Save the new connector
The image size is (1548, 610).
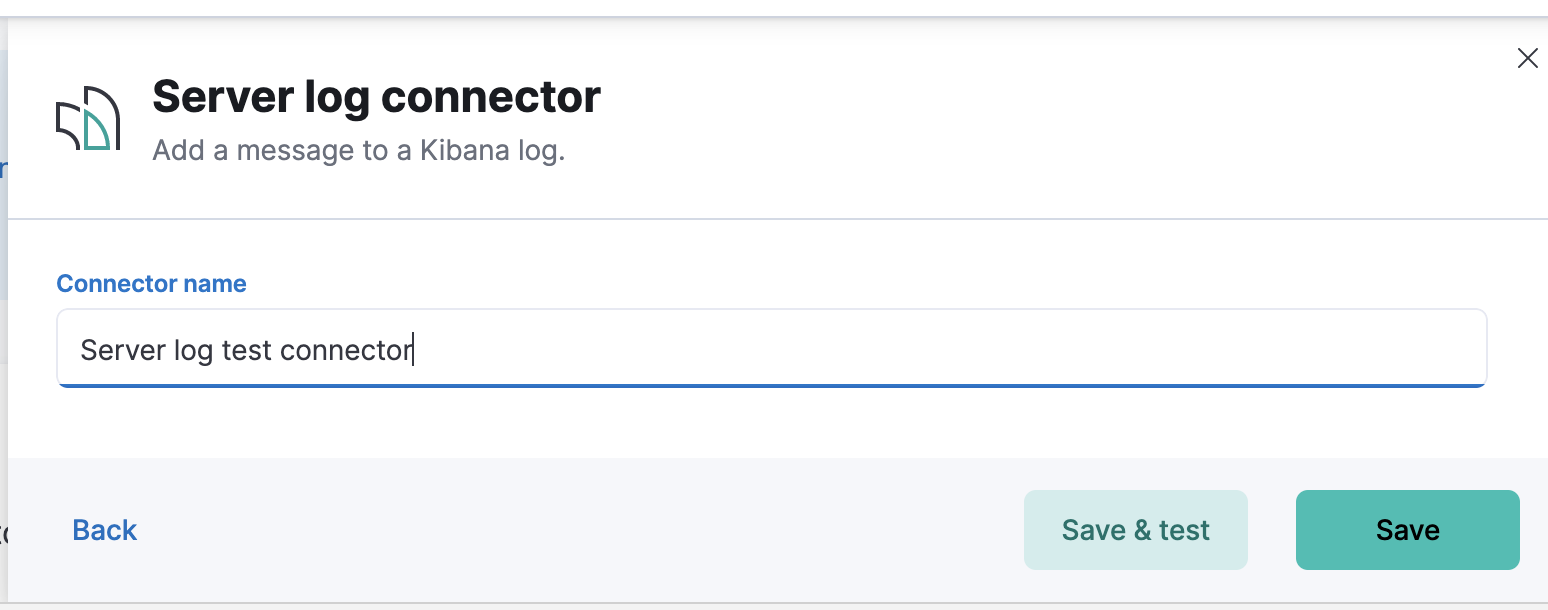pos(1407,530)
